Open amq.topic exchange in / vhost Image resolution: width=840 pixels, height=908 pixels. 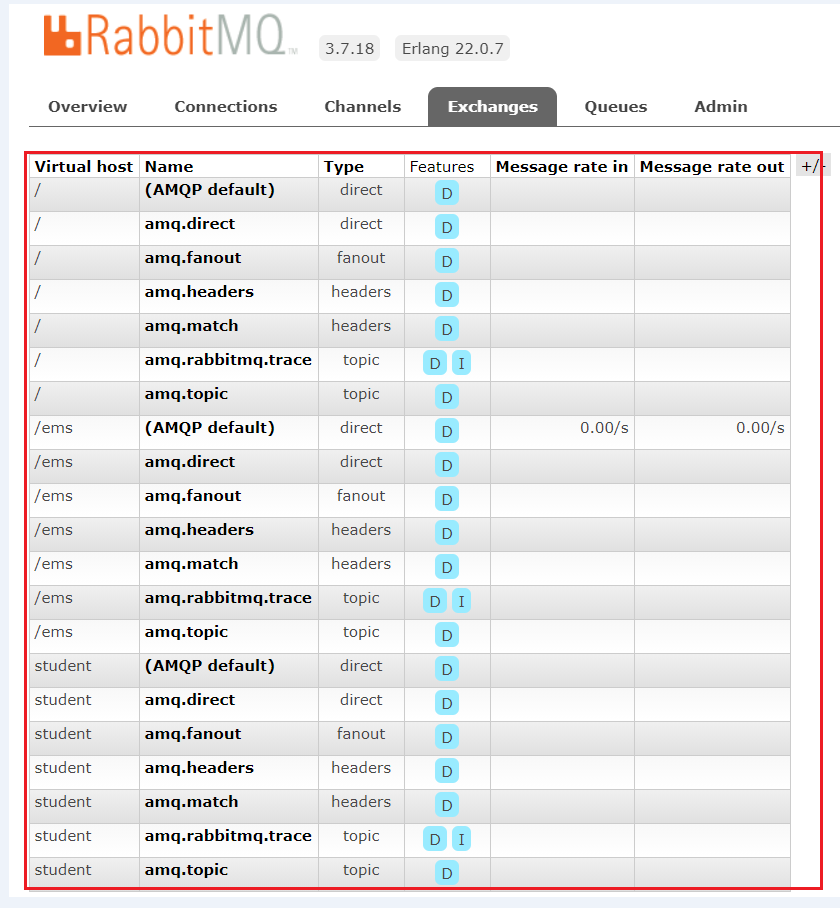(186, 394)
